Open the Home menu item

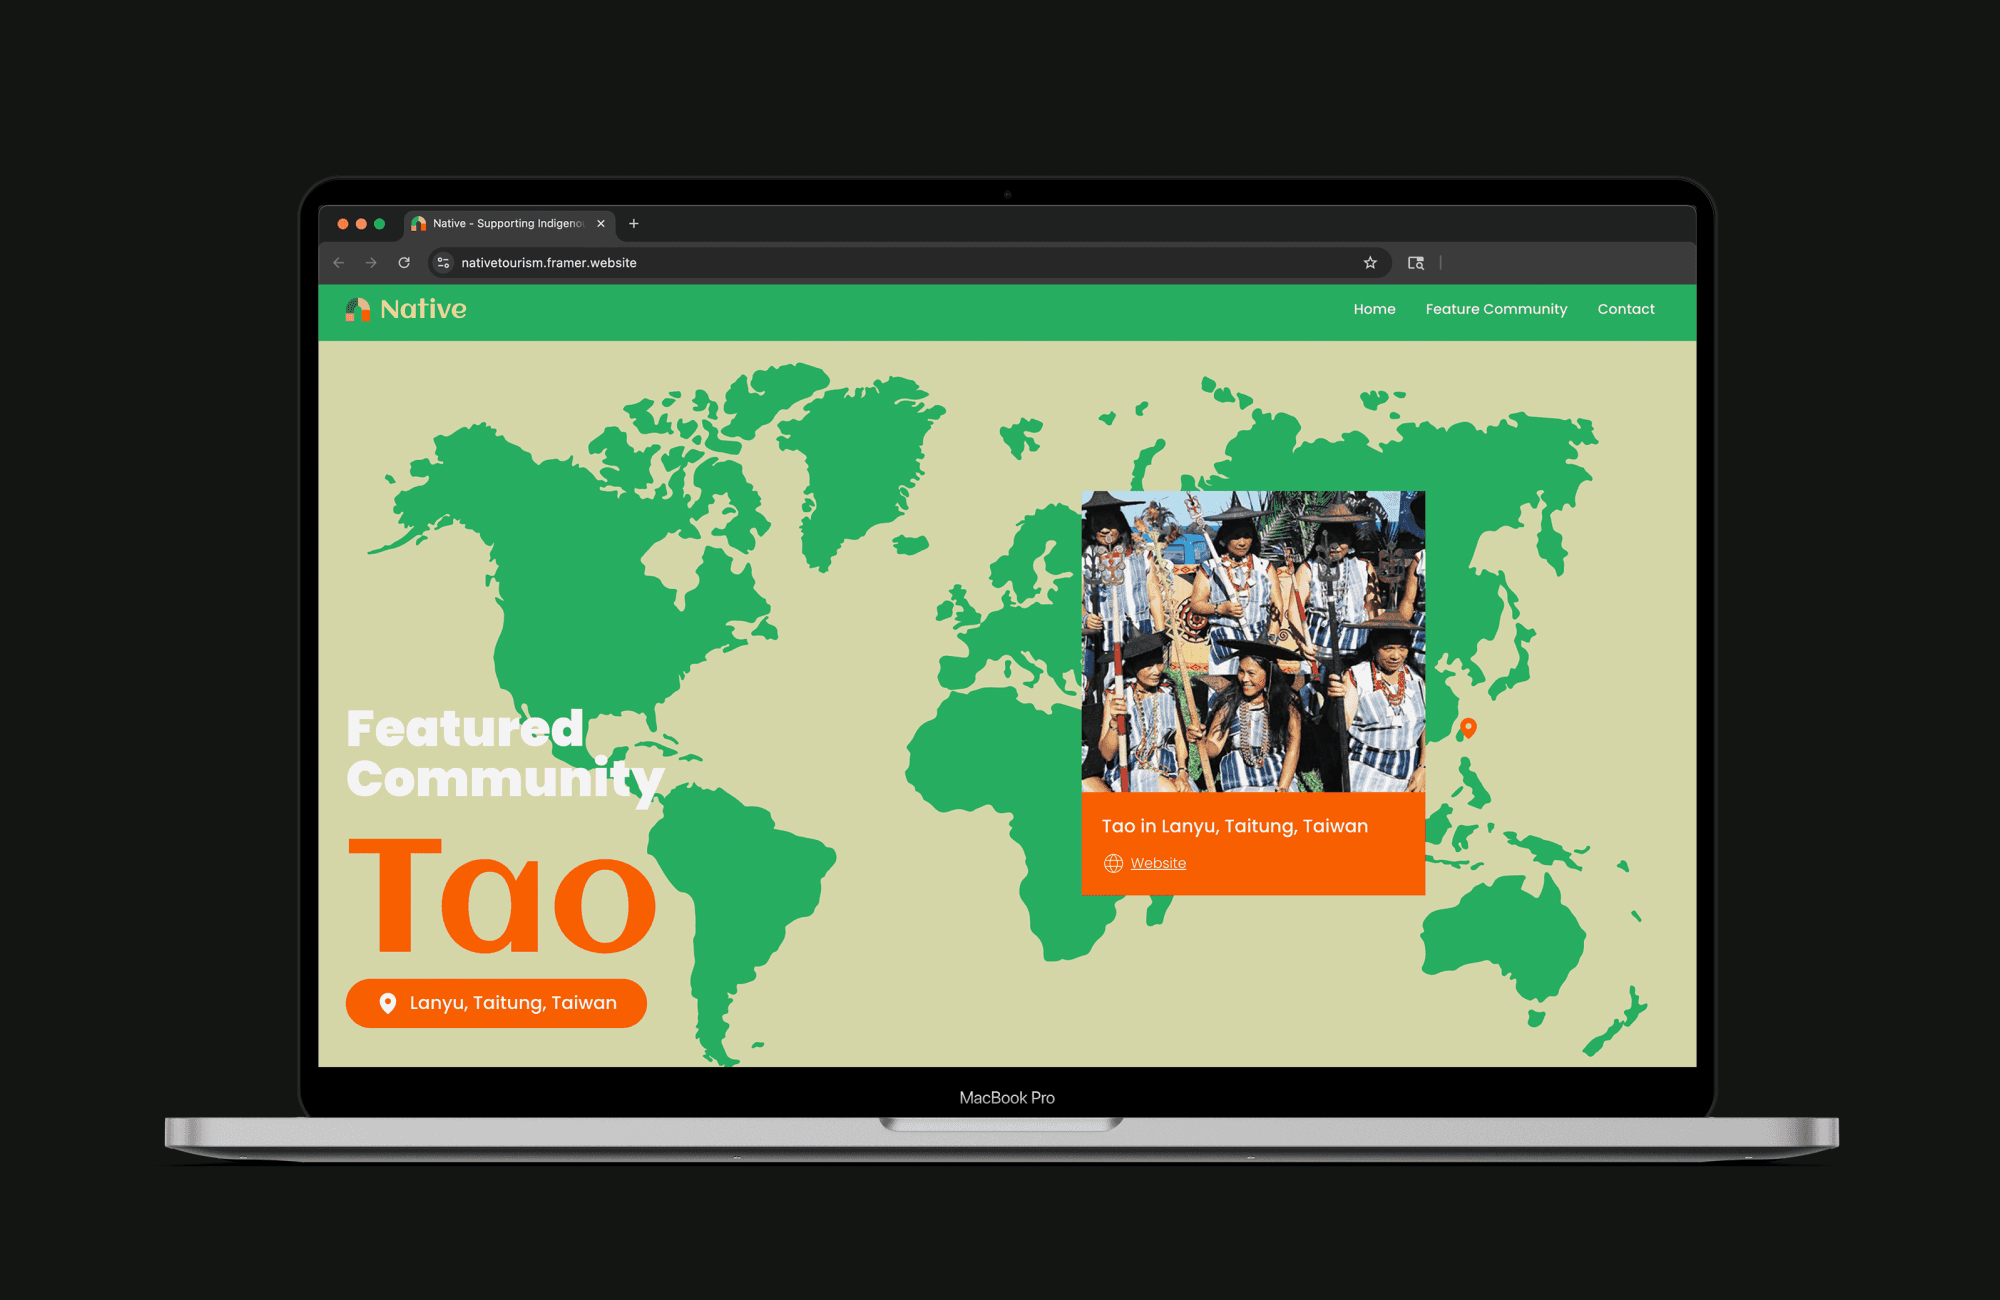[1374, 309]
